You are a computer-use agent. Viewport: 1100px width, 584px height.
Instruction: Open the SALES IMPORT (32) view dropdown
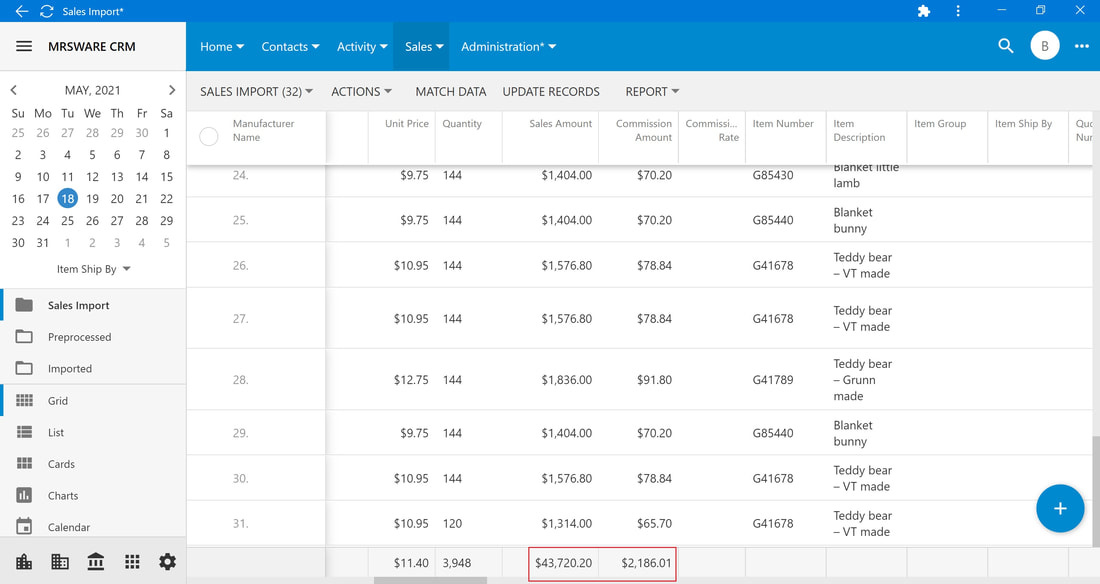click(256, 92)
